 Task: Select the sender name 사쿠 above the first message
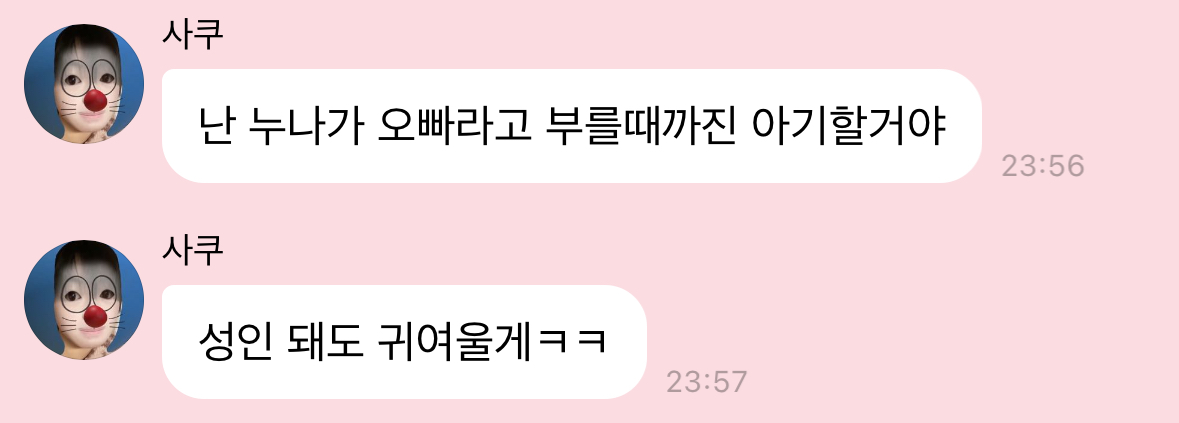pos(192,35)
